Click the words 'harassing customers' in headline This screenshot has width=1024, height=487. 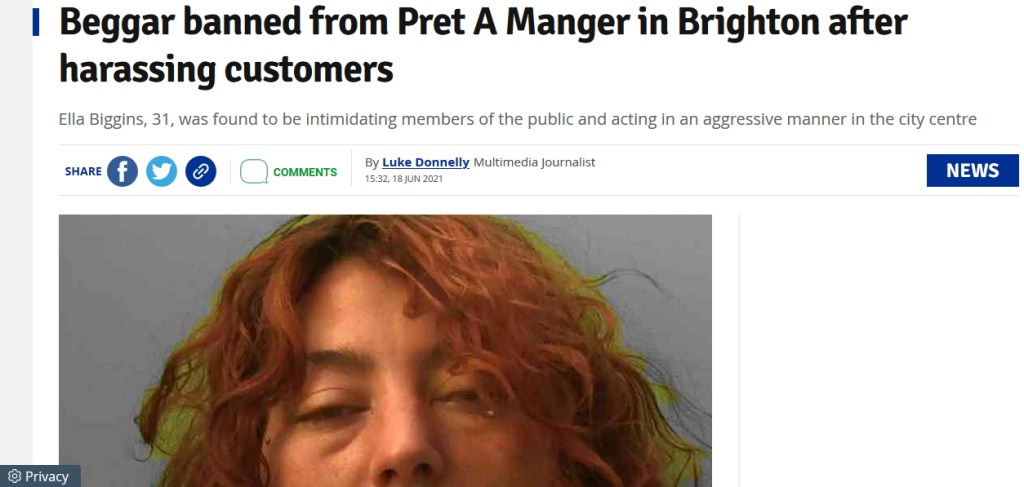(x=226, y=69)
